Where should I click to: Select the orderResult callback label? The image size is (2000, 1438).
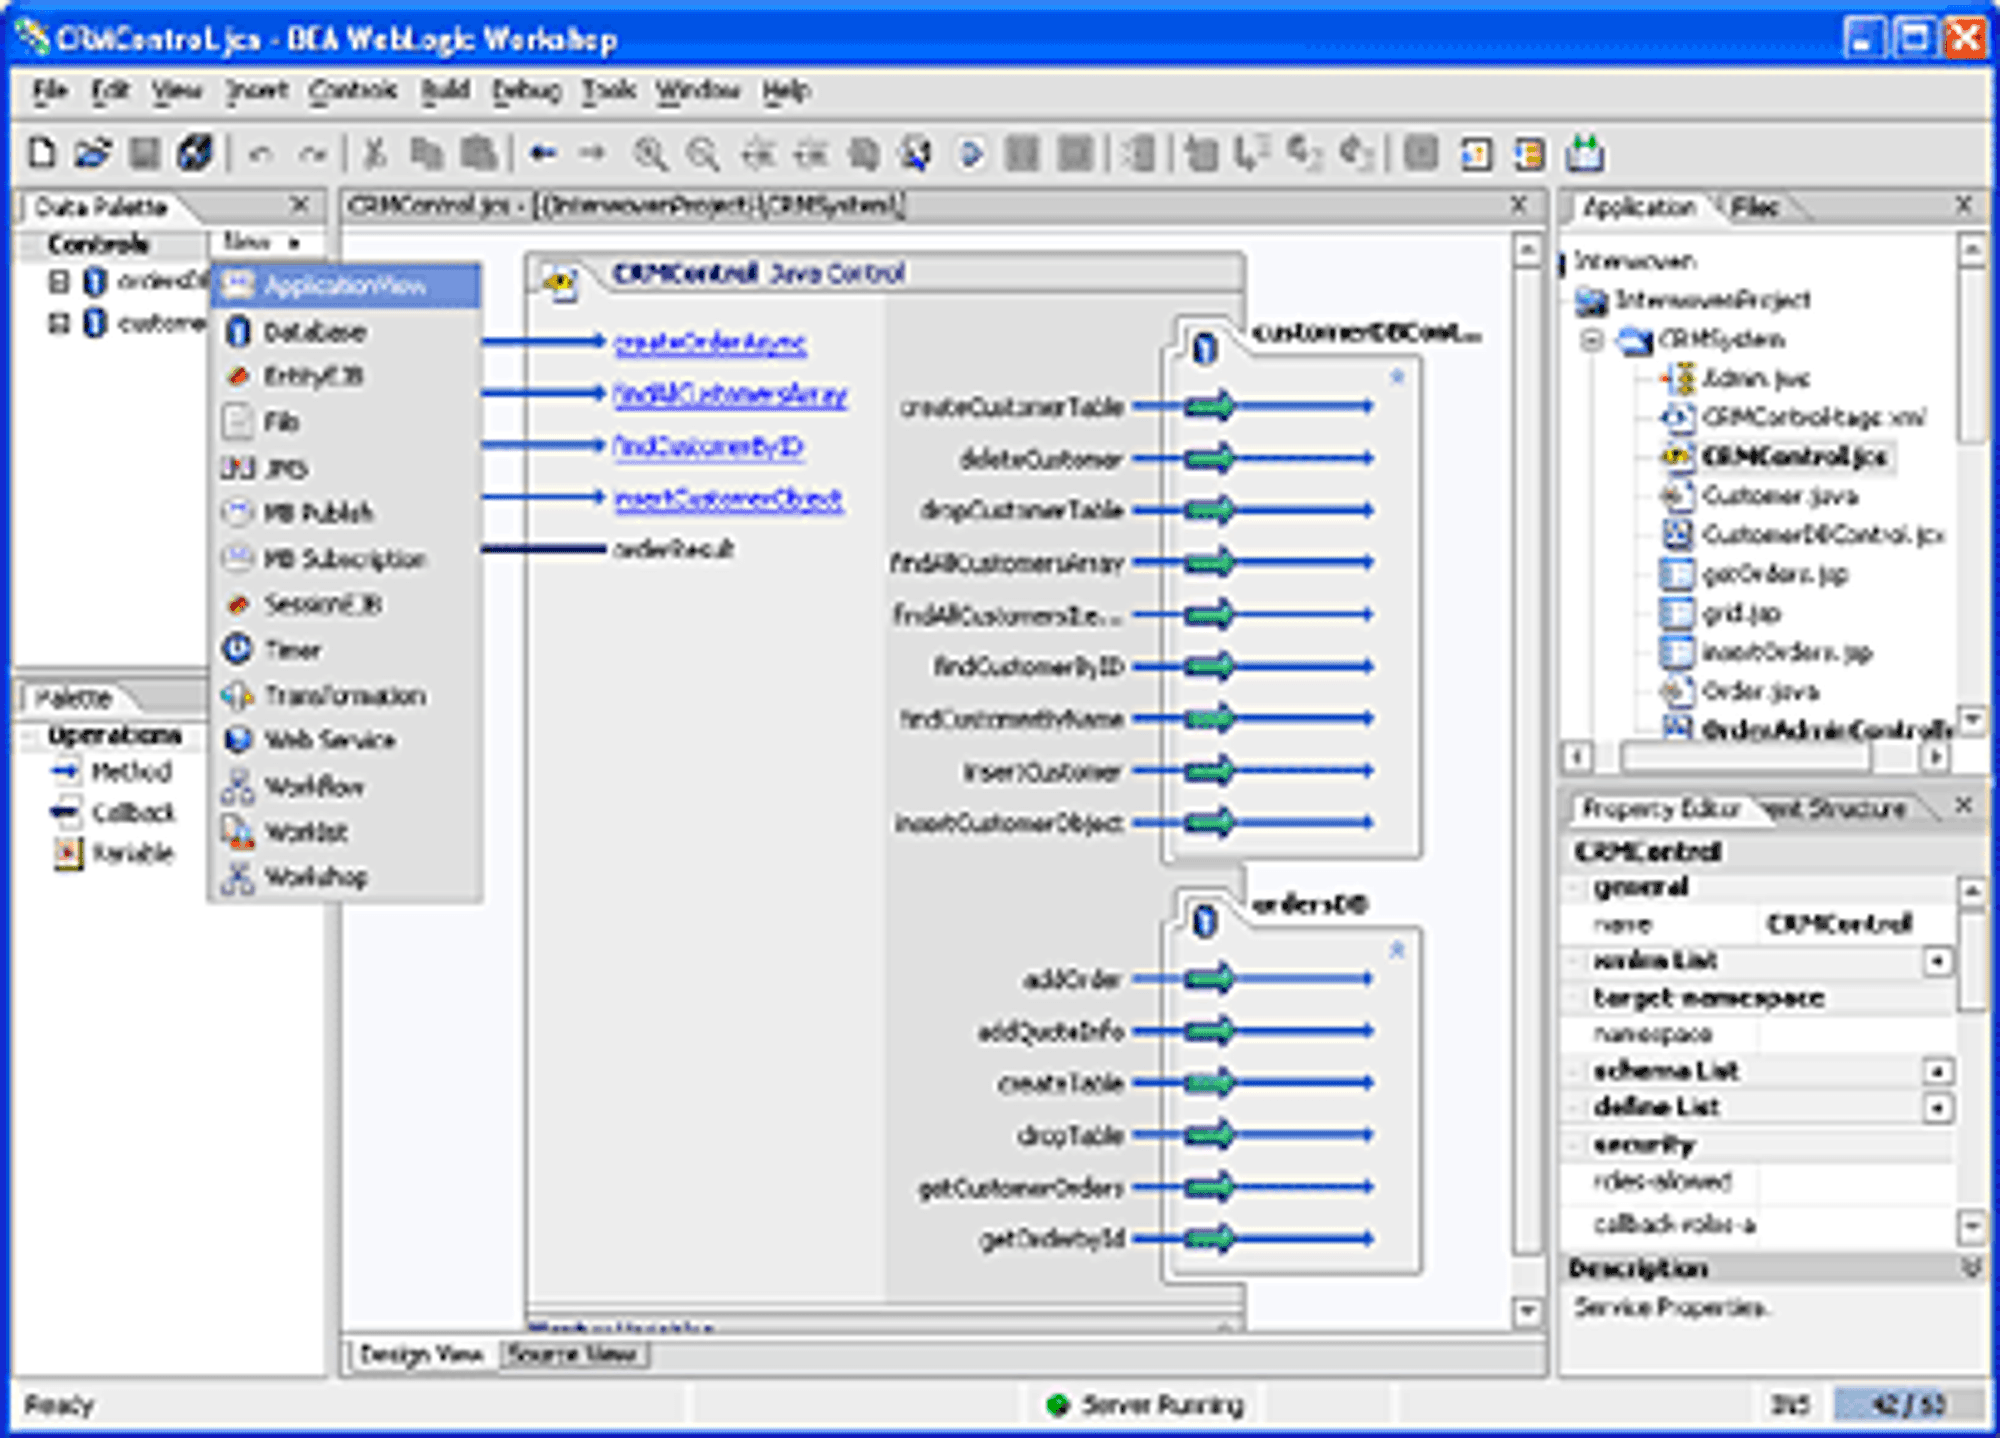tap(673, 549)
